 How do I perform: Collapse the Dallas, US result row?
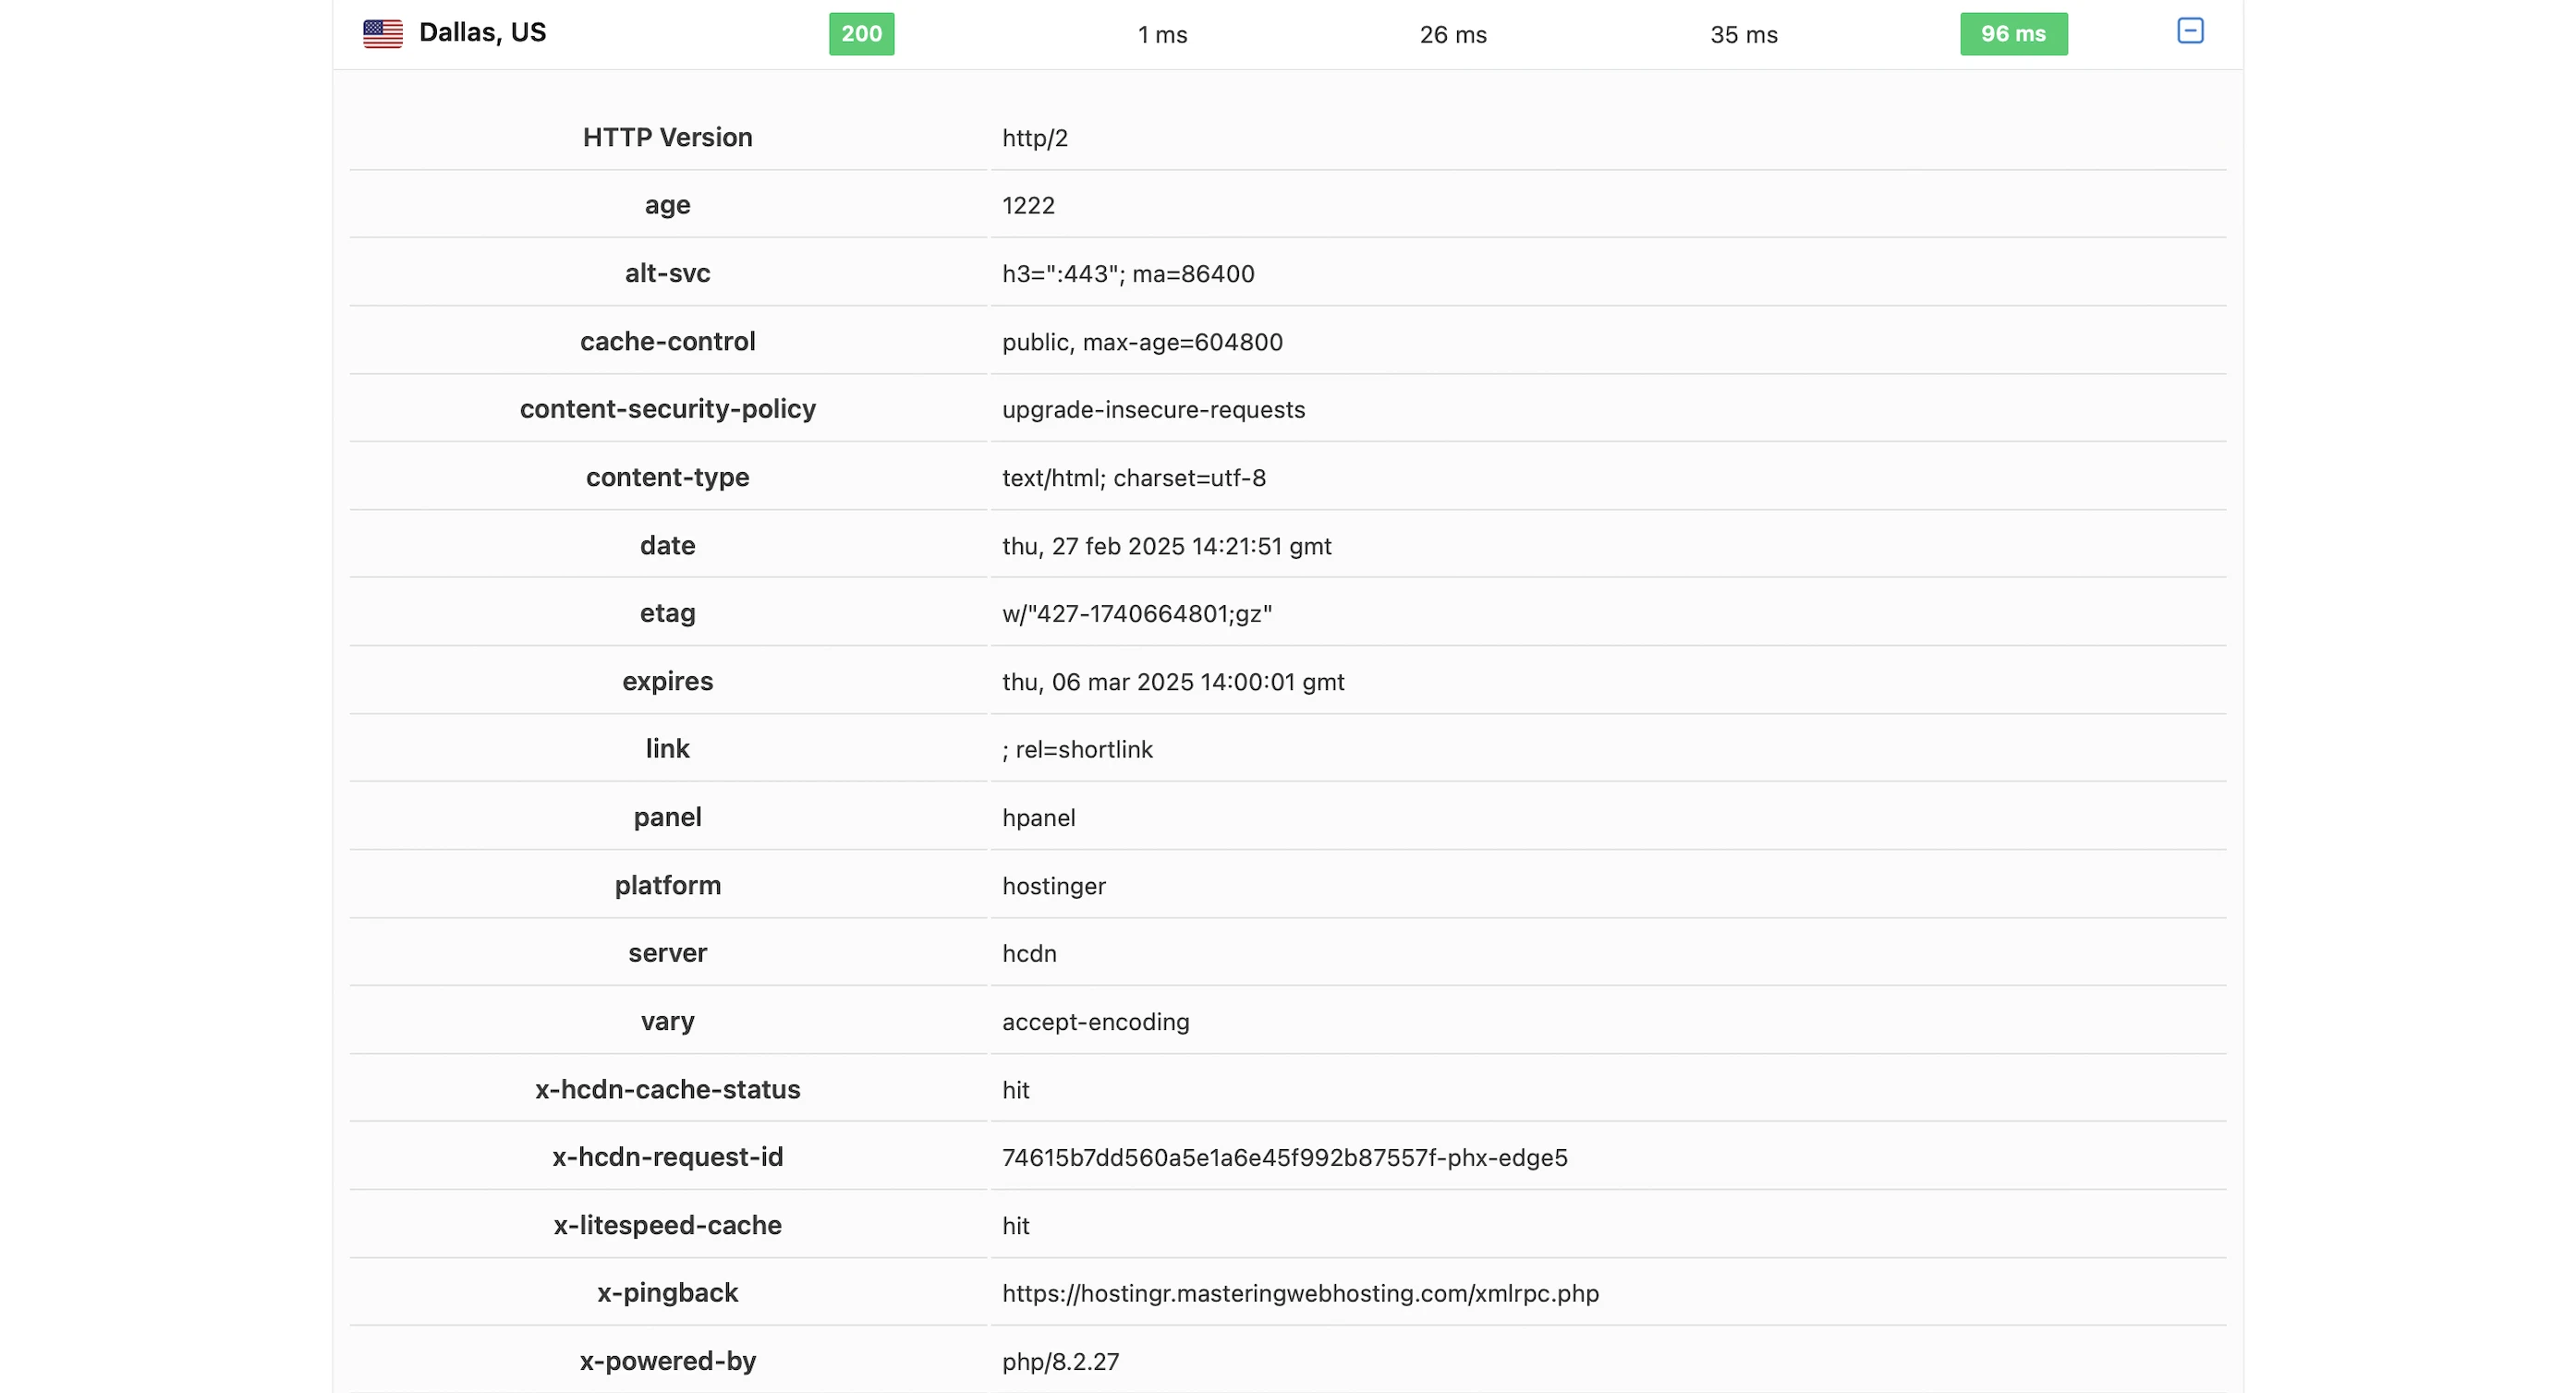(x=2189, y=31)
